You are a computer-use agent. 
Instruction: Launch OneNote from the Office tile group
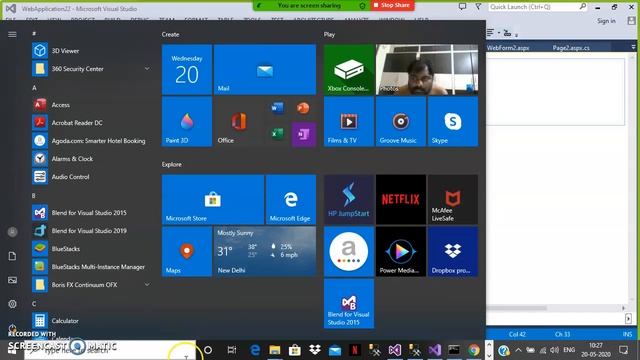point(304,134)
